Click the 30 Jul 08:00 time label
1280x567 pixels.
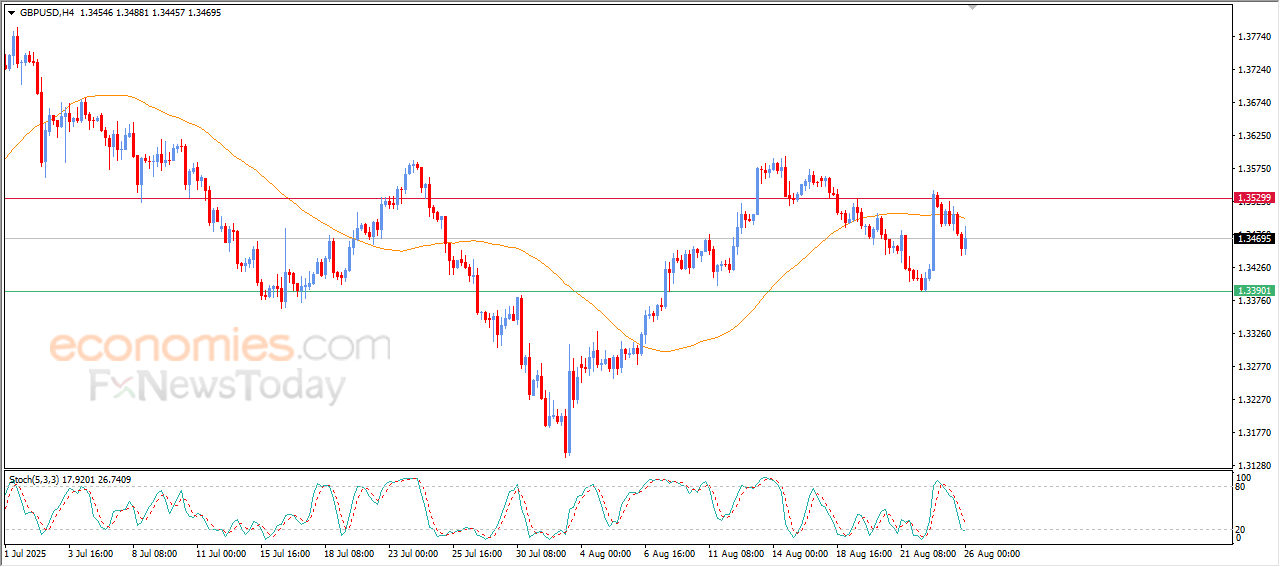click(540, 553)
